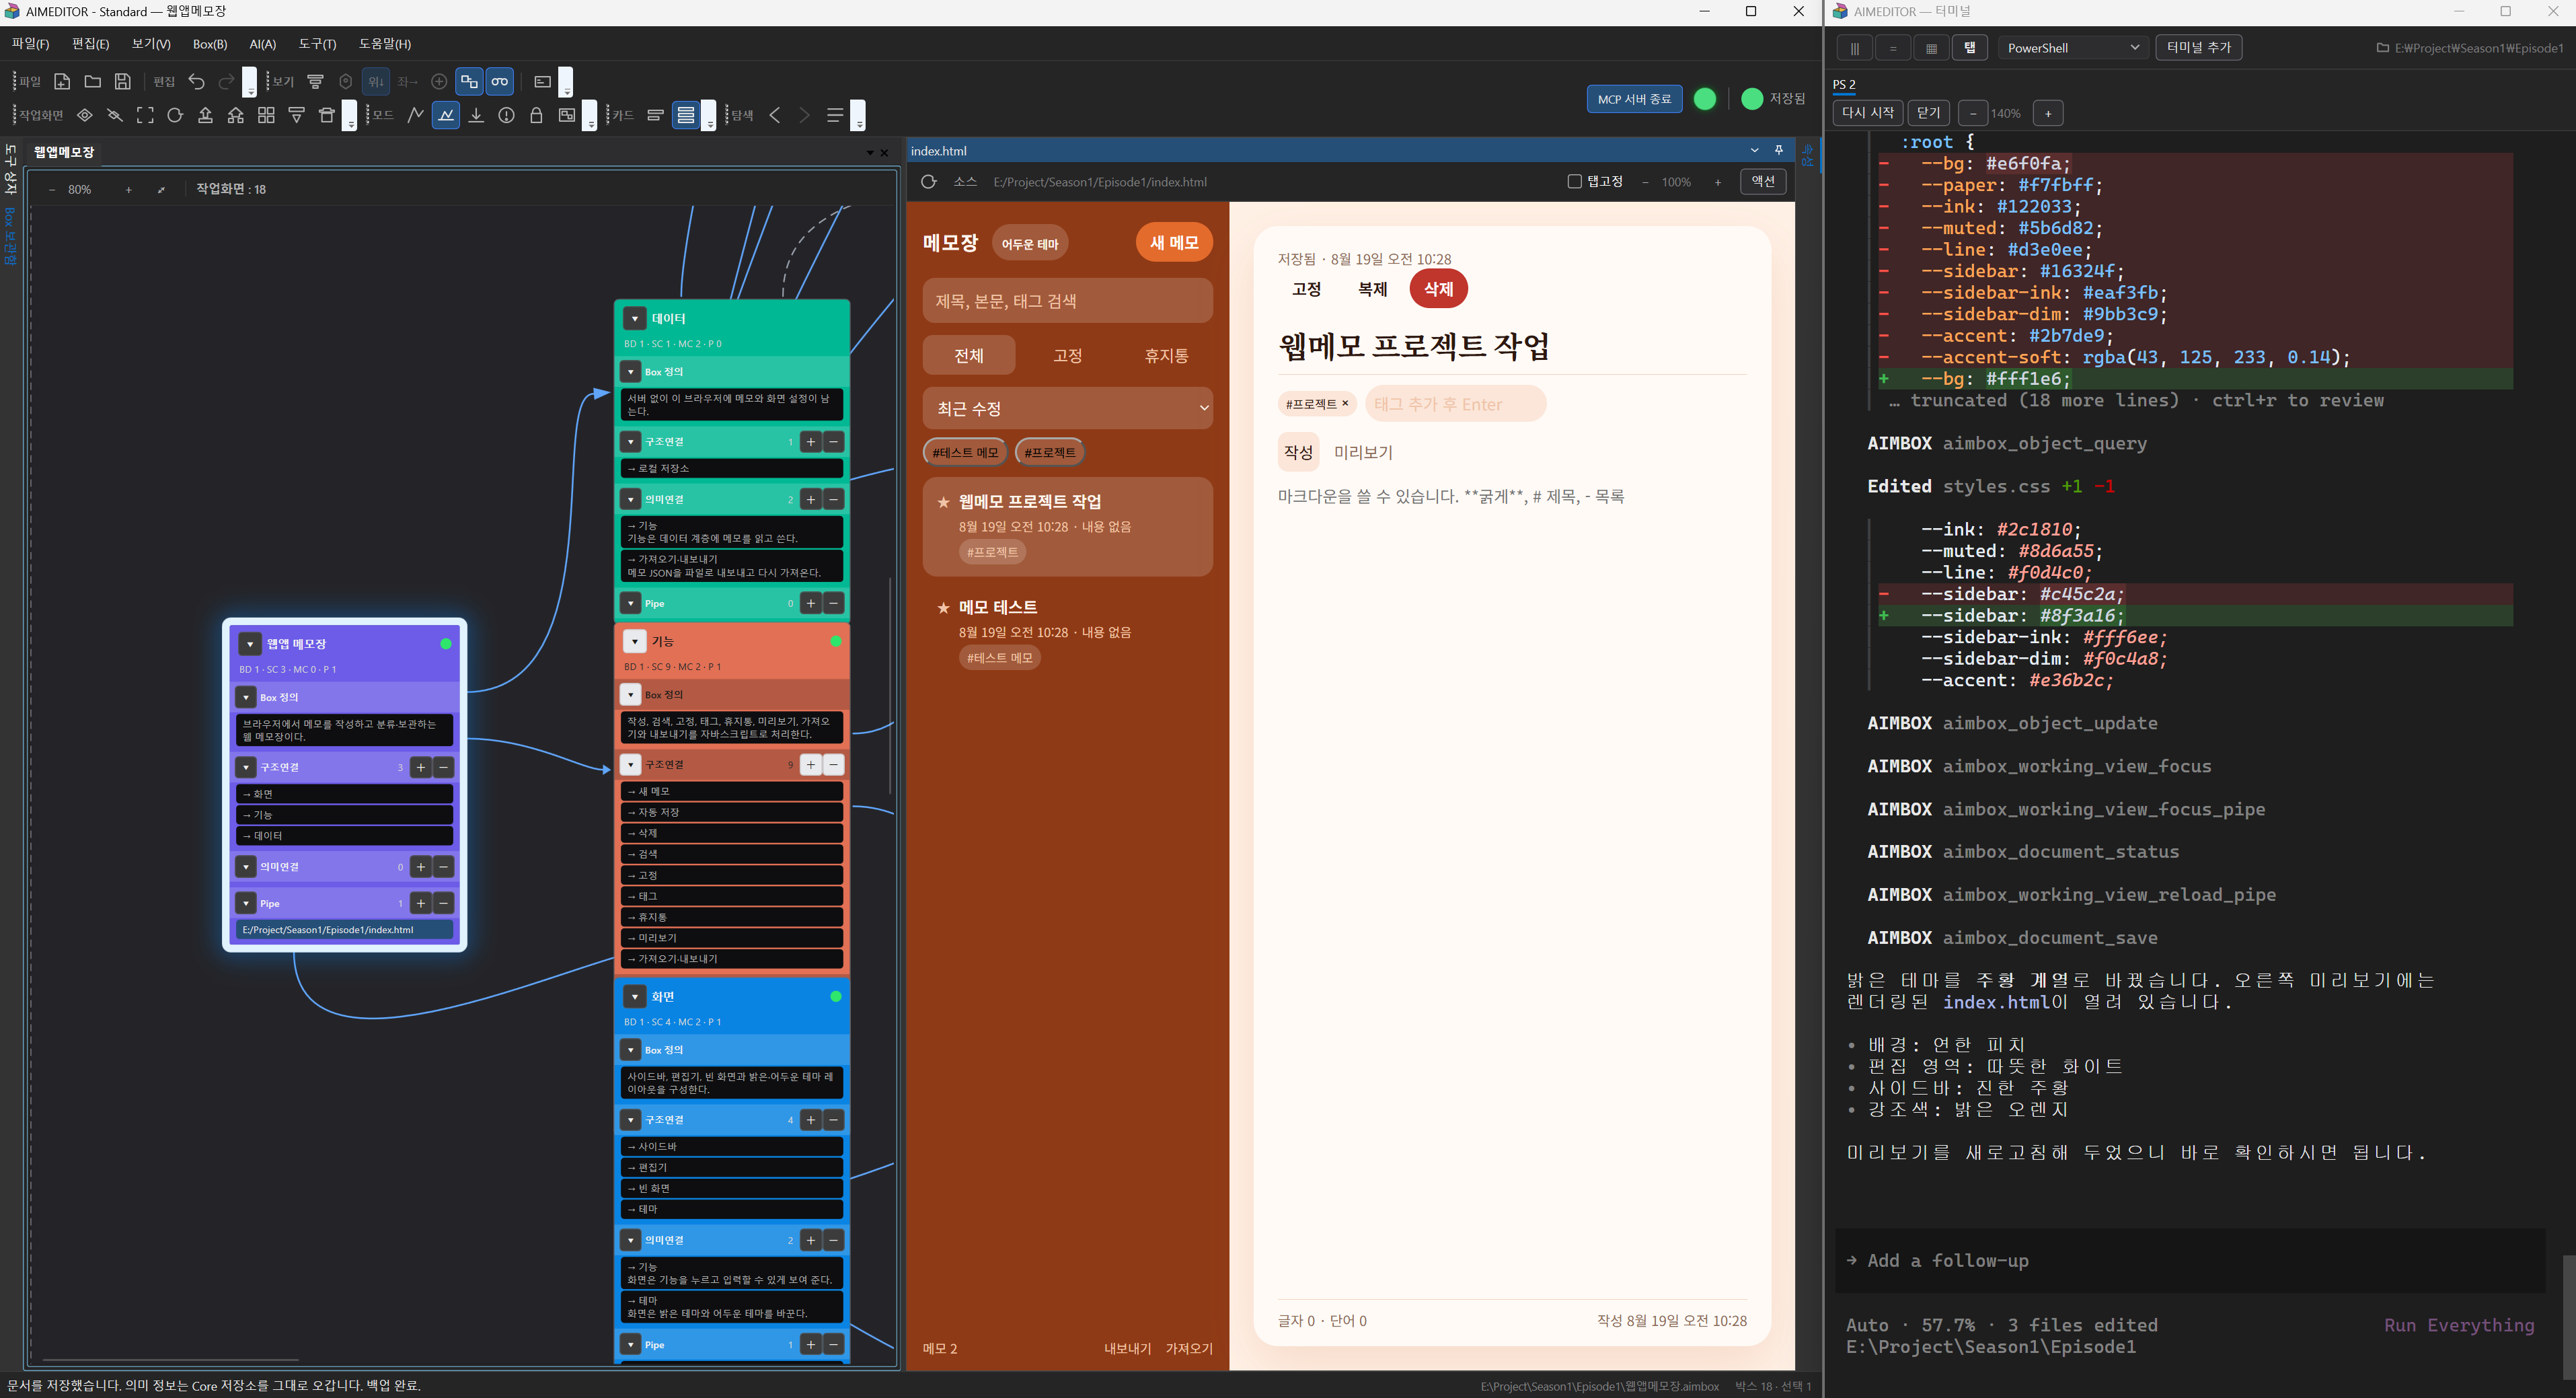Click 터미널 추가 in the terminal window
2576x1398 pixels.
pyautogui.click(x=2198, y=48)
